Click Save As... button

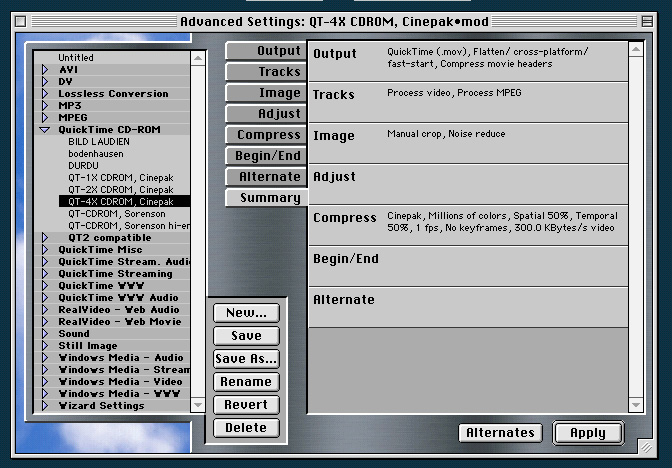246,359
